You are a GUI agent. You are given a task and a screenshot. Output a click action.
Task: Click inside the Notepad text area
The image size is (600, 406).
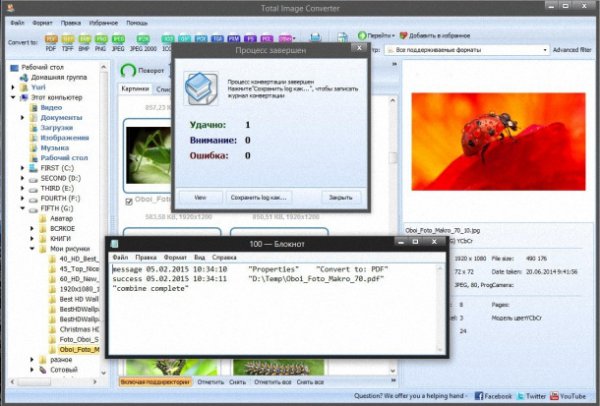click(274, 310)
